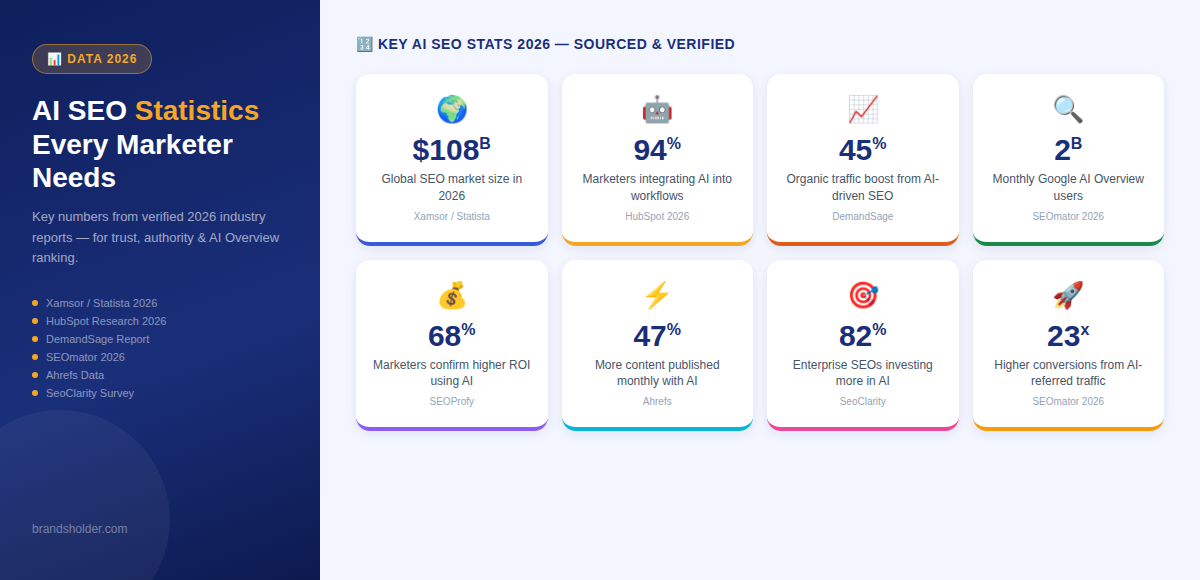This screenshot has height=580, width=1200.
Task: Click the DATA 2026 badge
Action: pos(92,59)
